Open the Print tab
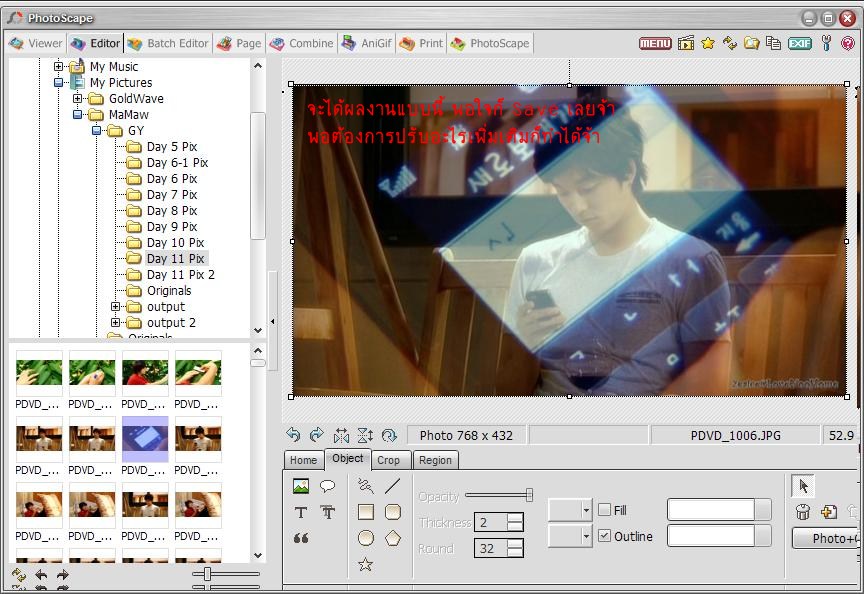The height and width of the screenshot is (594, 864). pyautogui.click(x=421, y=43)
